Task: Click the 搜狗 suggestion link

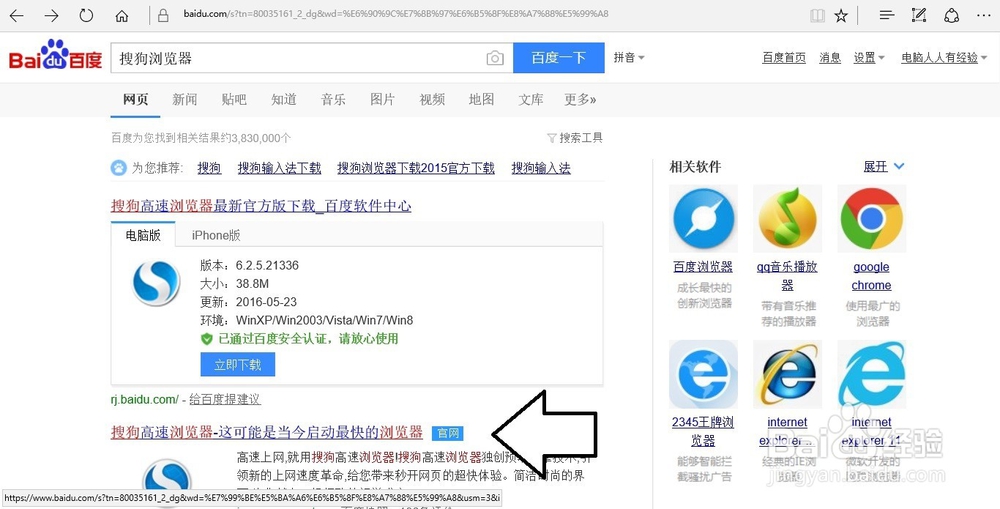Action: (209, 168)
